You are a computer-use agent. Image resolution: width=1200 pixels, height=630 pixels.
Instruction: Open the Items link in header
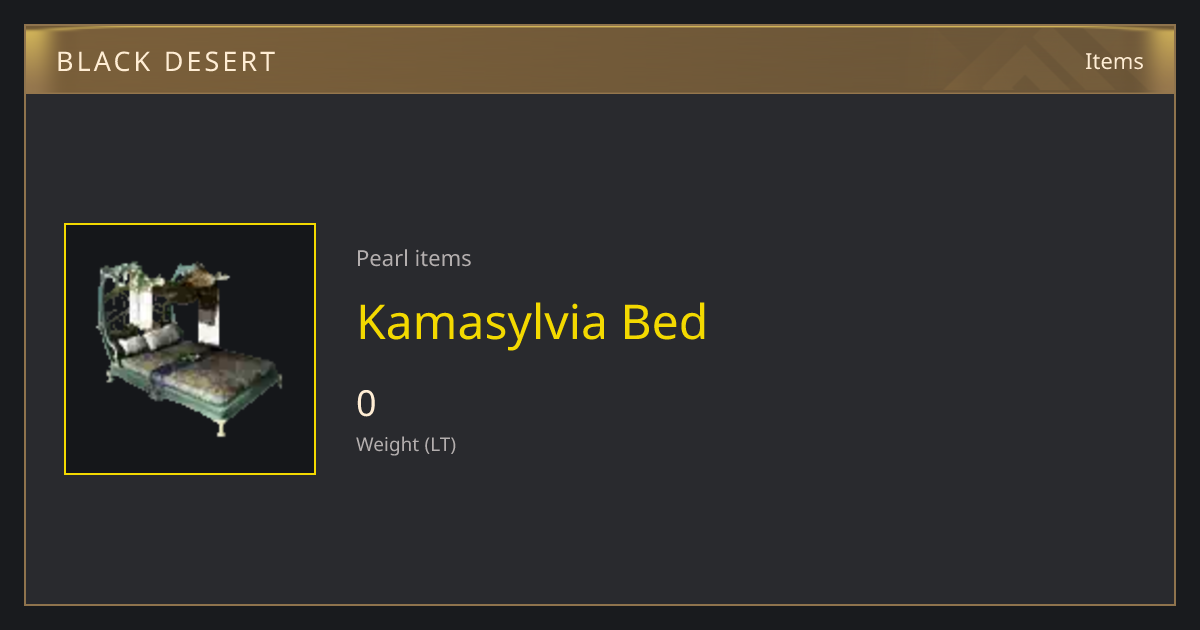pyautogui.click(x=1114, y=62)
